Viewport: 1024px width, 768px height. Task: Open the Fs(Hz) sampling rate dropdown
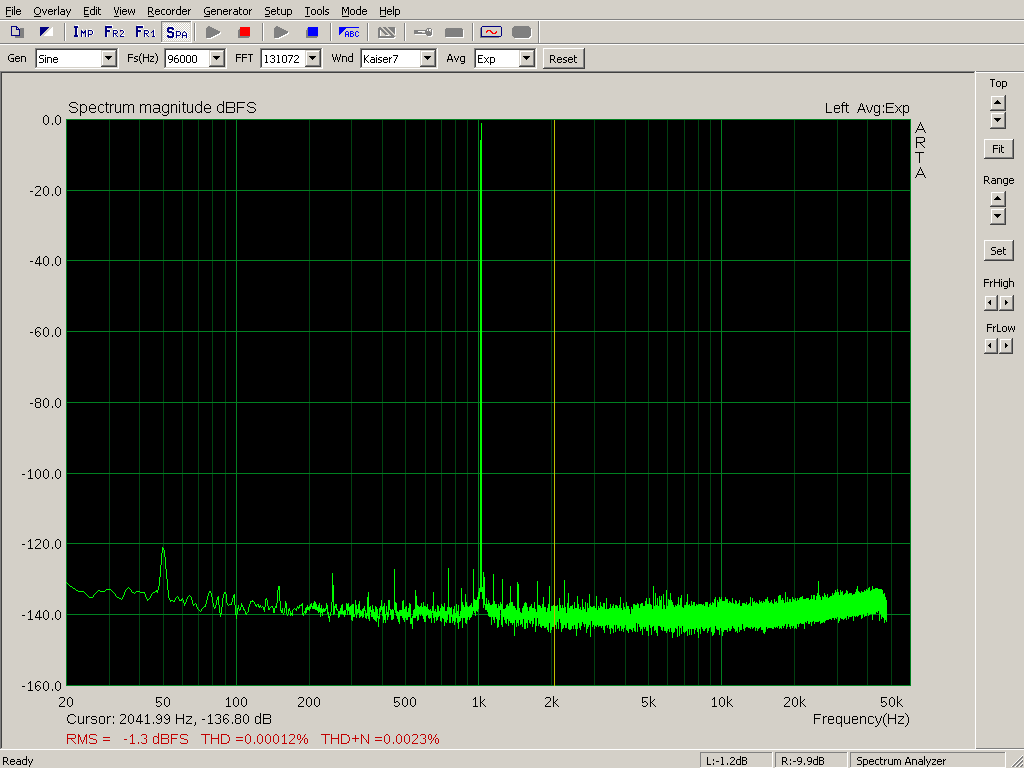click(217, 59)
